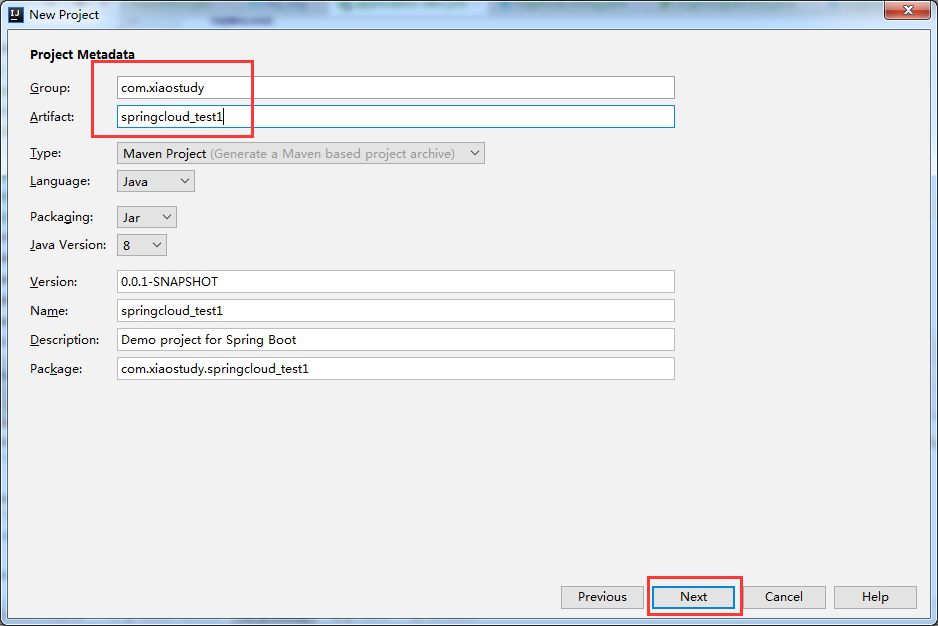This screenshot has height=626, width=938.
Task: Click the Java Version label
Action: pyautogui.click(x=68, y=245)
